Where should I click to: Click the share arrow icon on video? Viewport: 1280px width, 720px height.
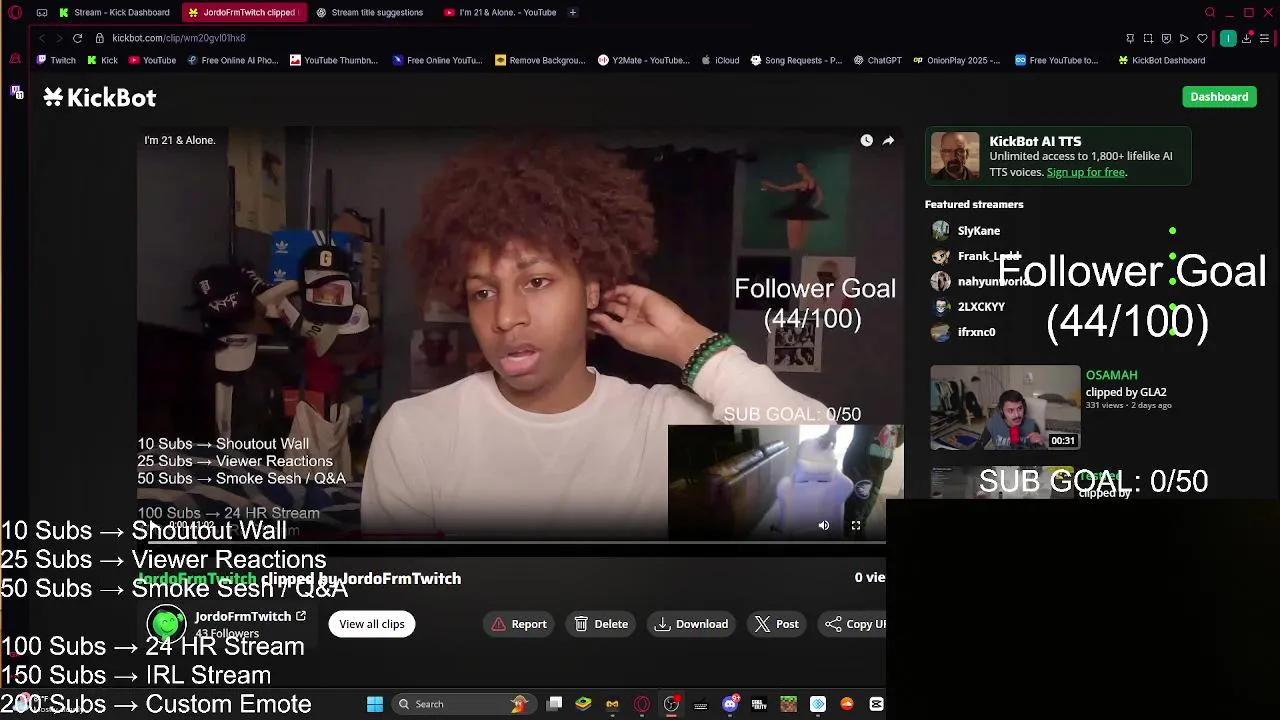click(x=888, y=141)
